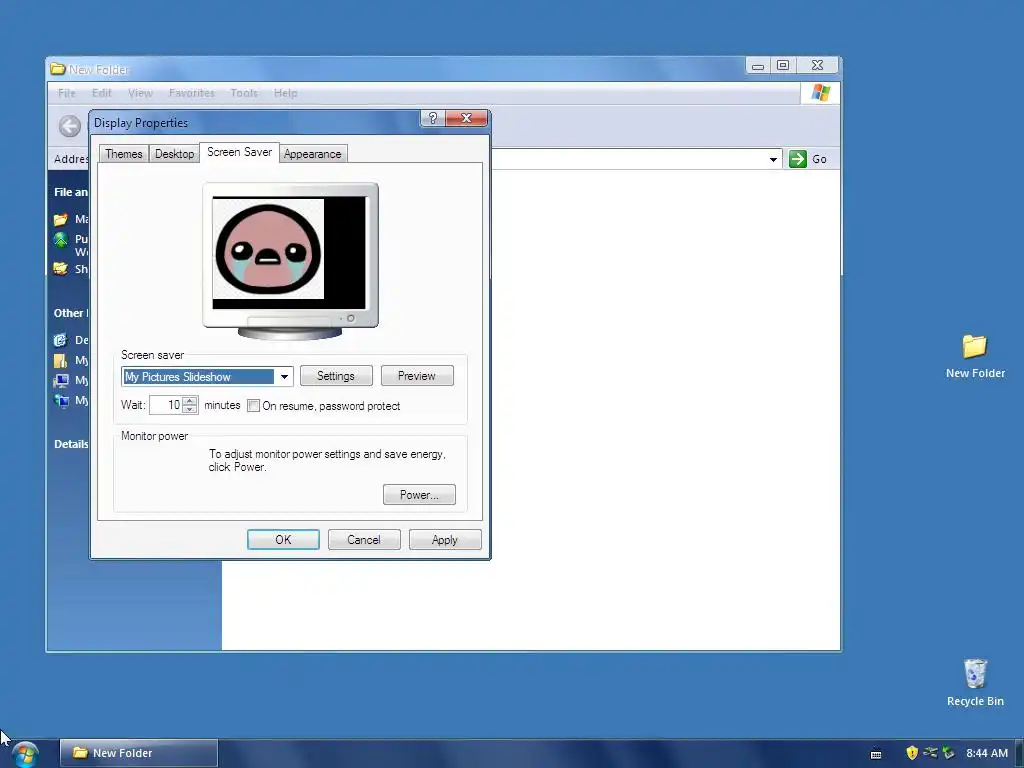Select the New Folder desktop icon
This screenshot has height=768, width=1024.
(975, 356)
